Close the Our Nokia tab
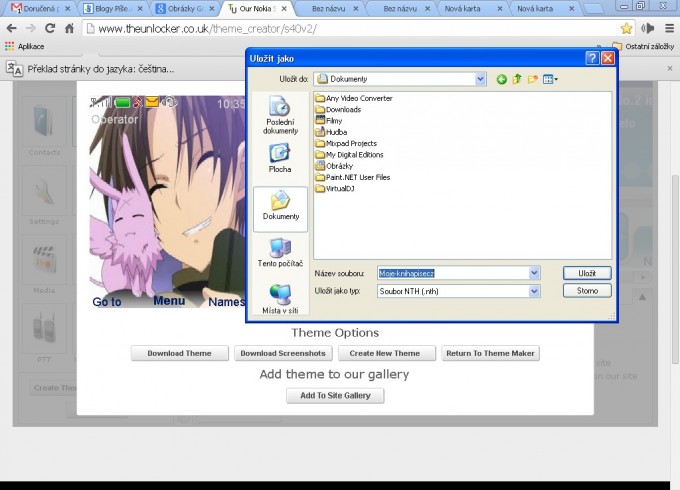This screenshot has height=490, width=680. tap(284, 8)
